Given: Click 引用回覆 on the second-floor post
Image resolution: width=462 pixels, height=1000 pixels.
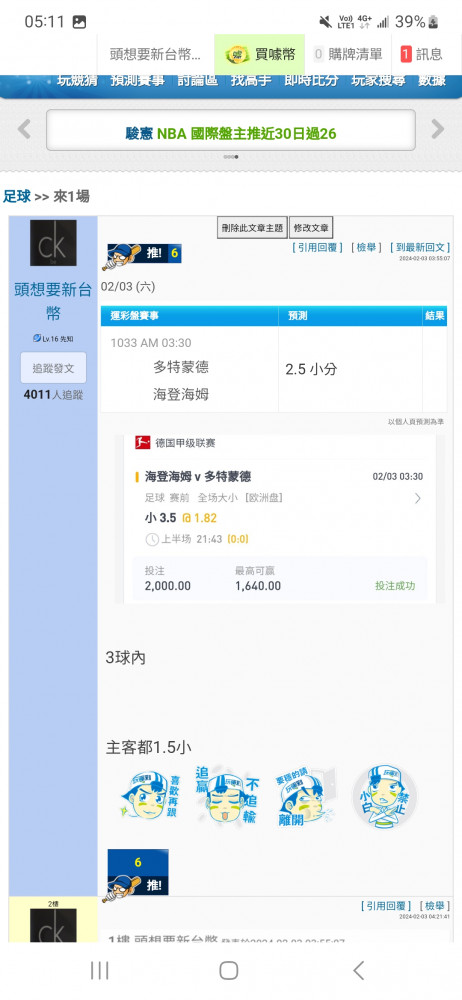Looking at the screenshot, I should pyautogui.click(x=387, y=906).
